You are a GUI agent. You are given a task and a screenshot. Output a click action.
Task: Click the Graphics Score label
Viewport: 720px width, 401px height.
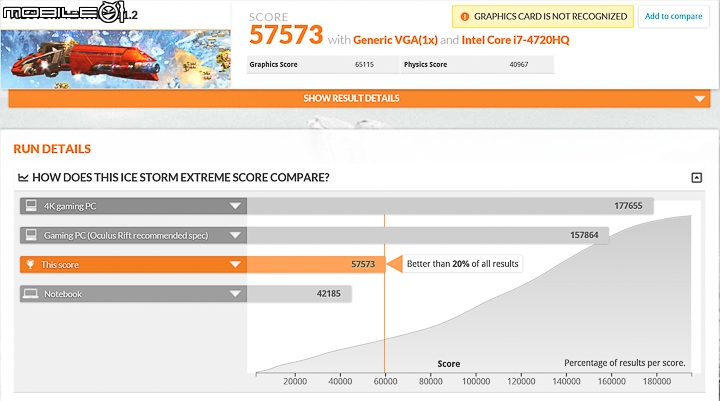pyautogui.click(x=273, y=65)
